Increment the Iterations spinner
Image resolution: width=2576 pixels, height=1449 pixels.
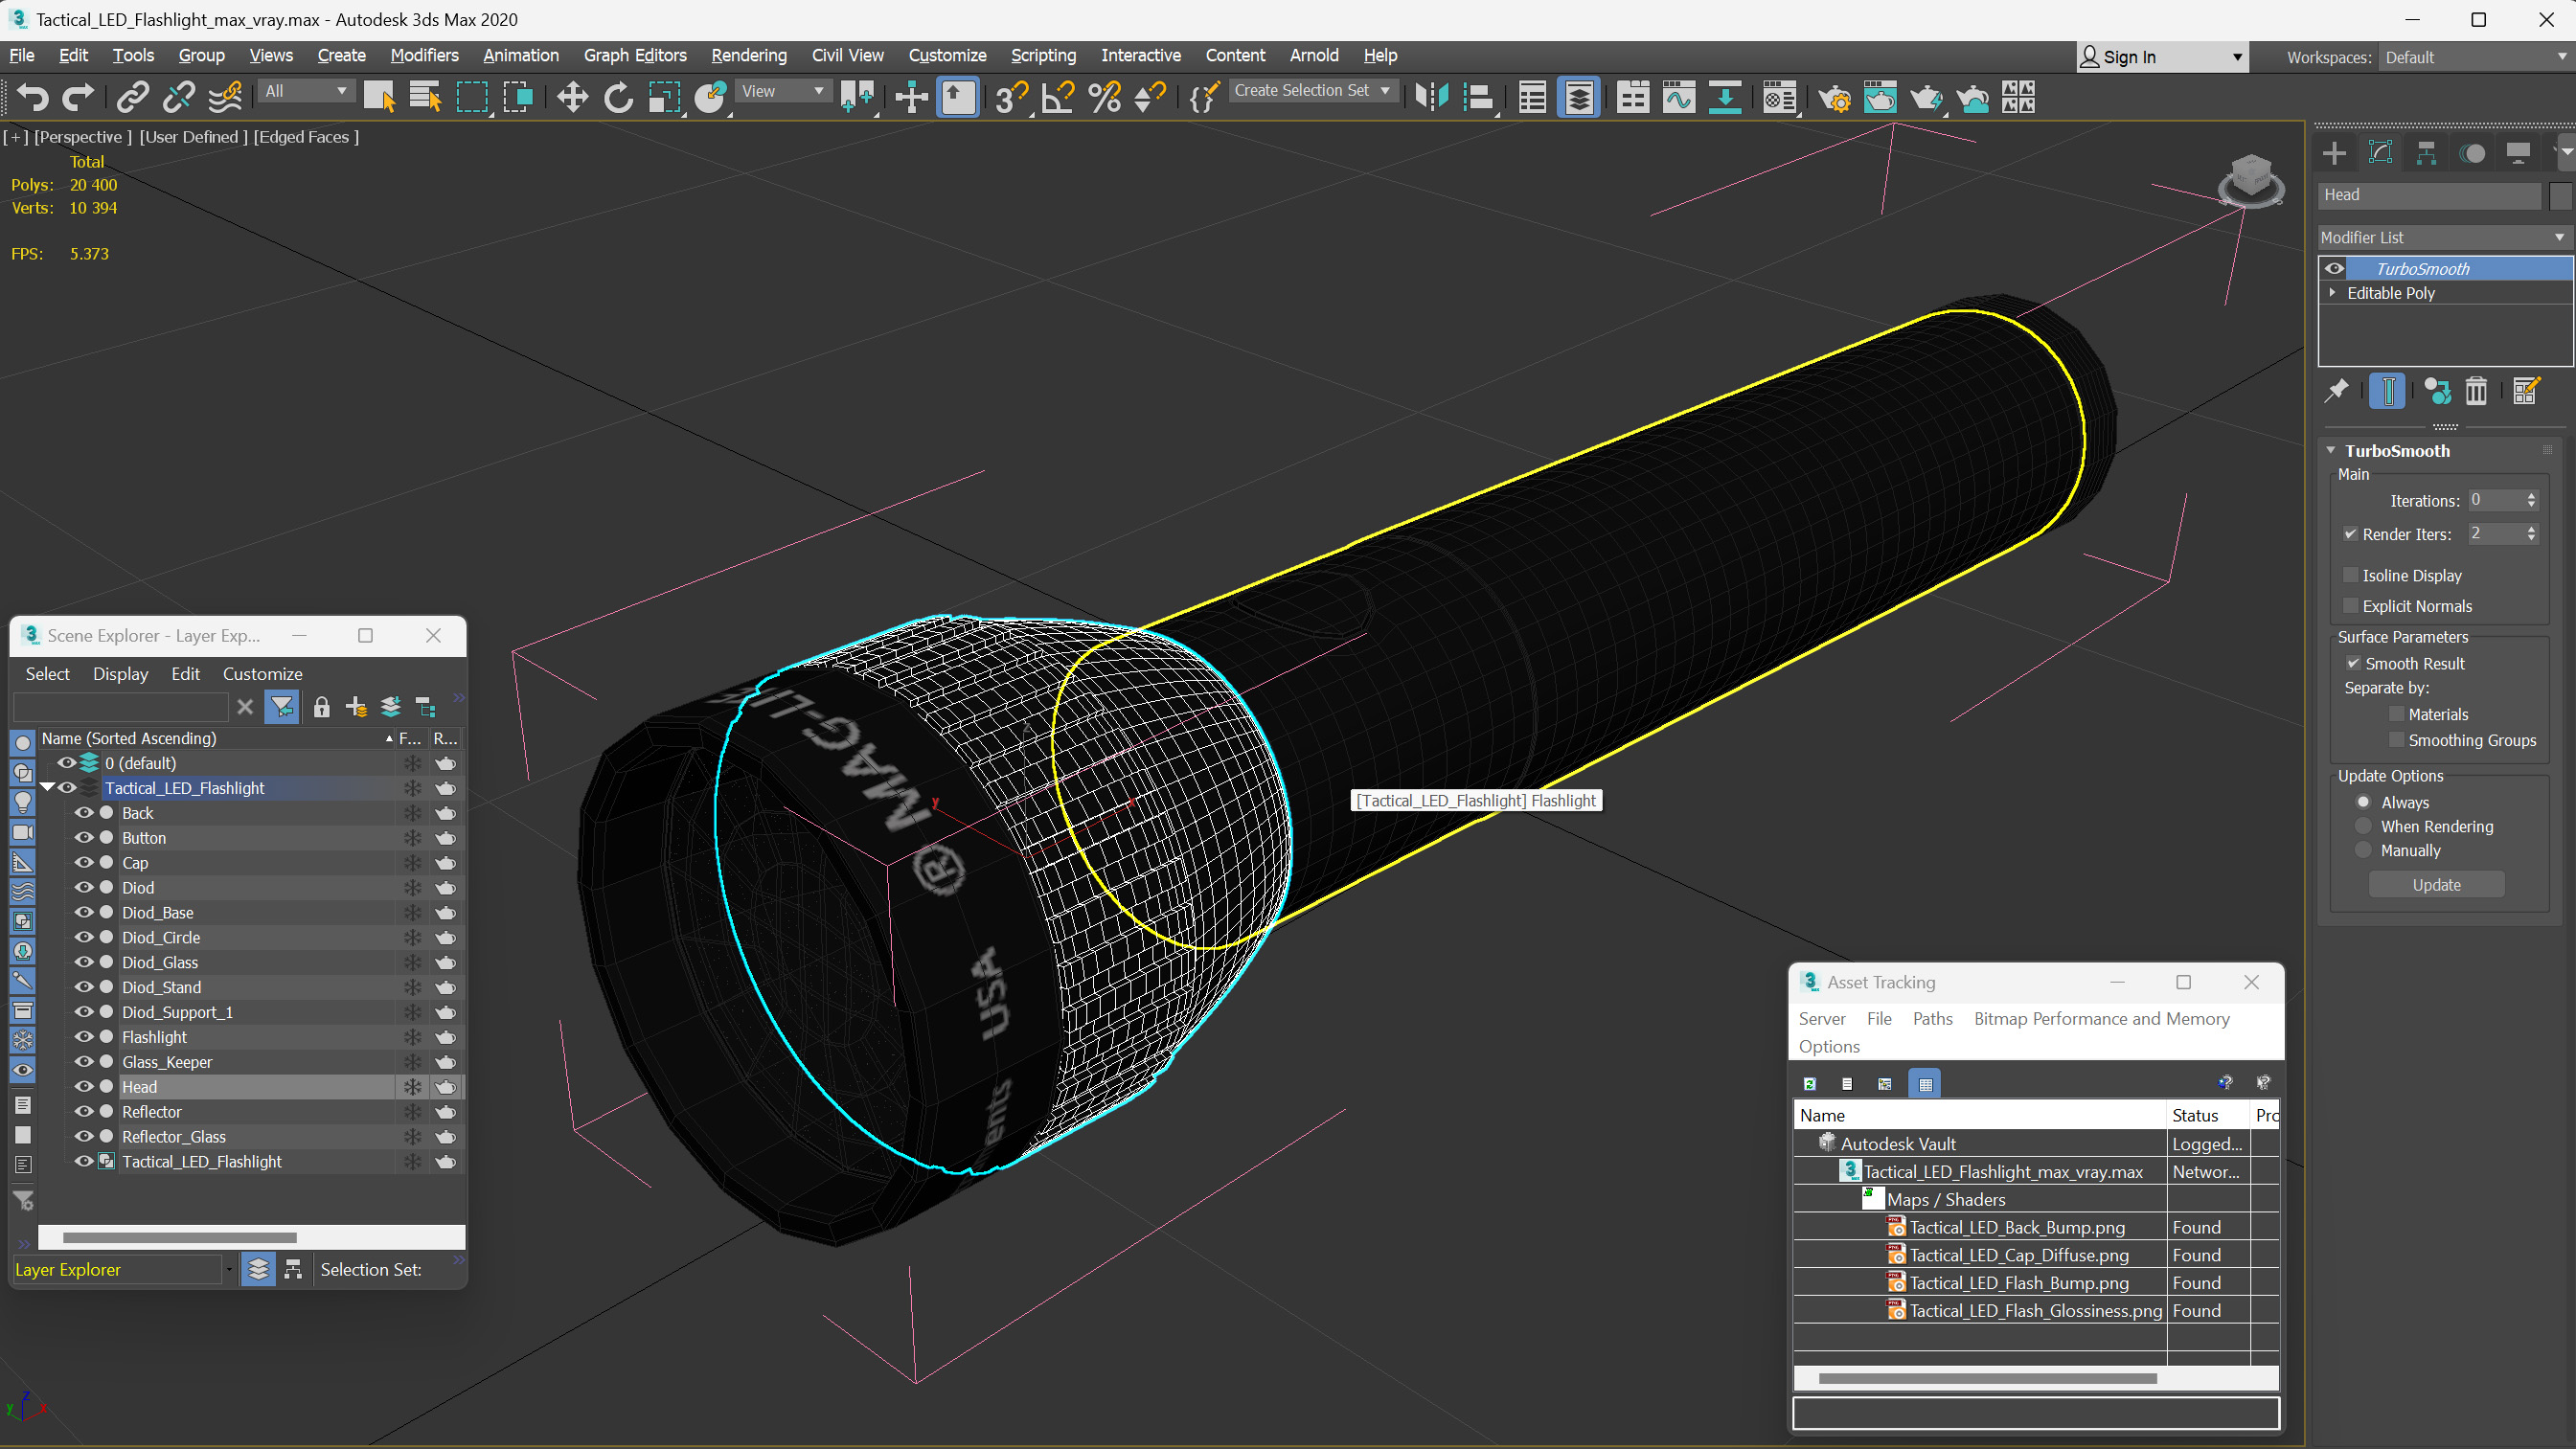[2532, 495]
